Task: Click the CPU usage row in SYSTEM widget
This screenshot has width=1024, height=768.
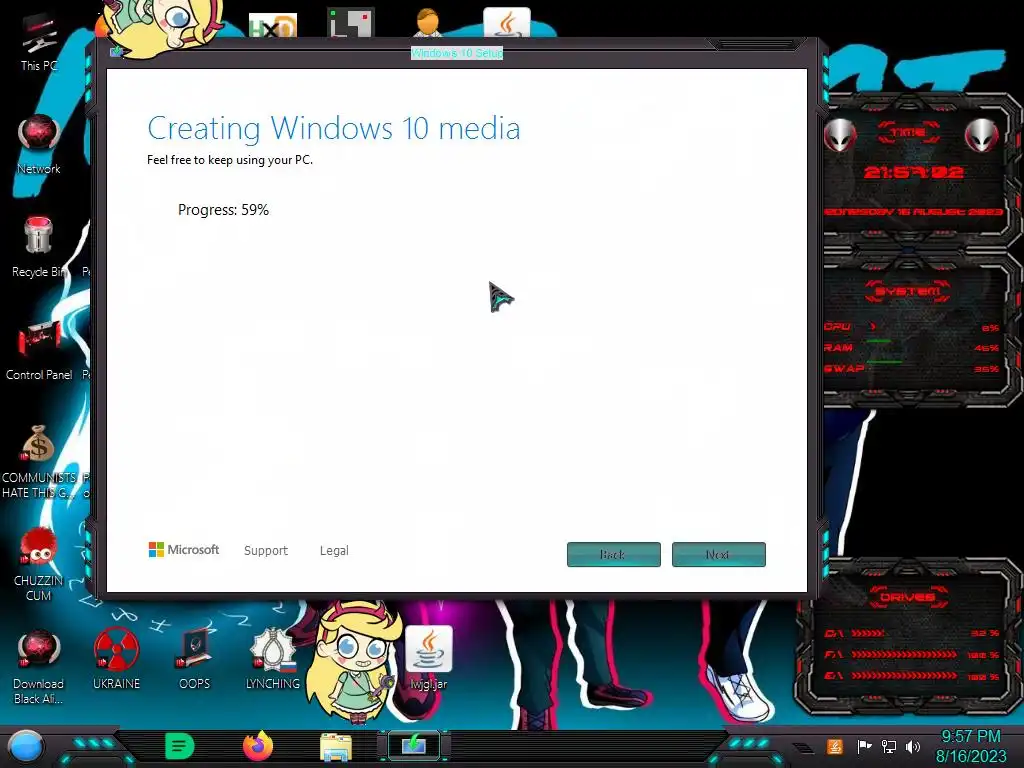Action: pyautogui.click(x=912, y=327)
